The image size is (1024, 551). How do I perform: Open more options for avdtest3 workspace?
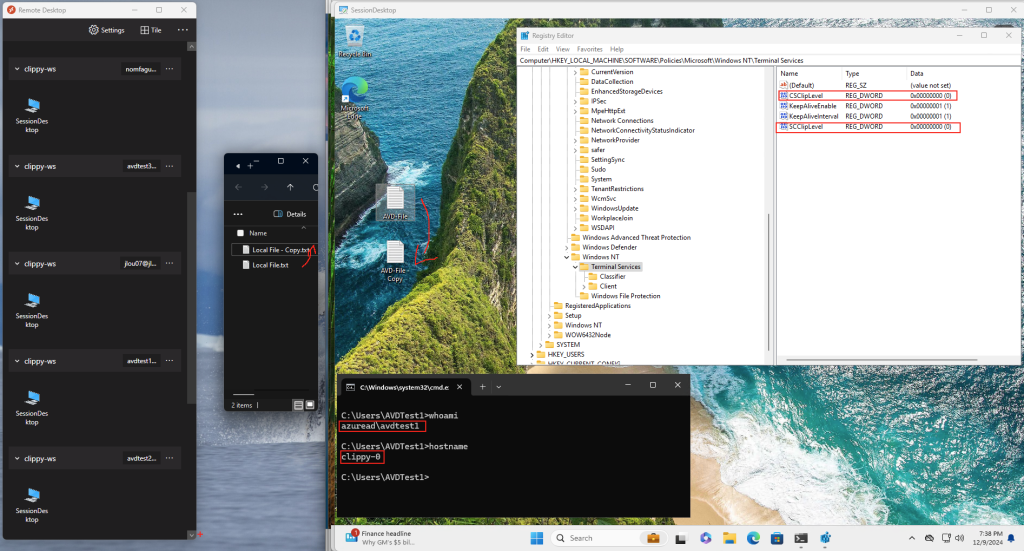170,166
